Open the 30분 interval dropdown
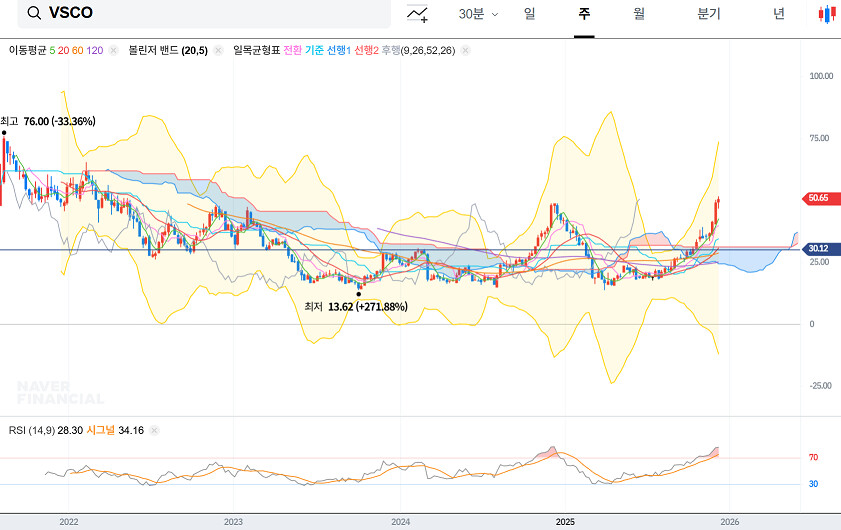 click(x=478, y=14)
